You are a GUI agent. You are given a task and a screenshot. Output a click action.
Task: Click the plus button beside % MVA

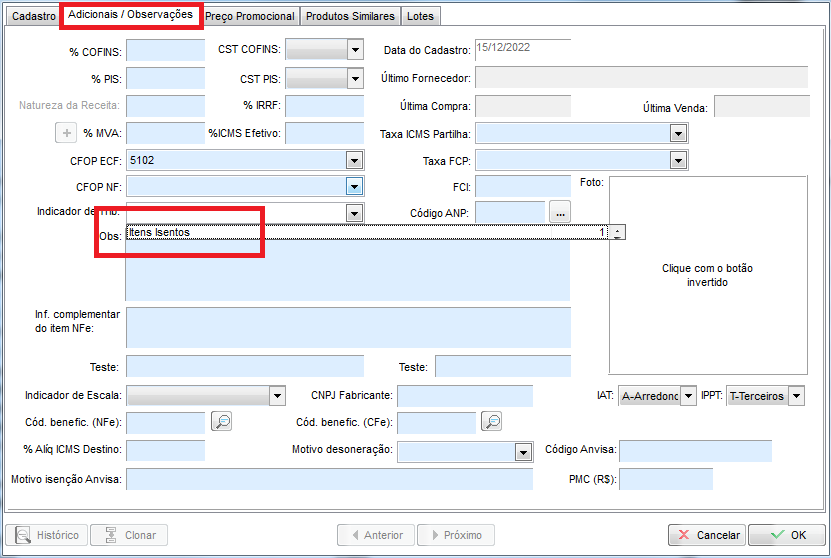point(65,133)
